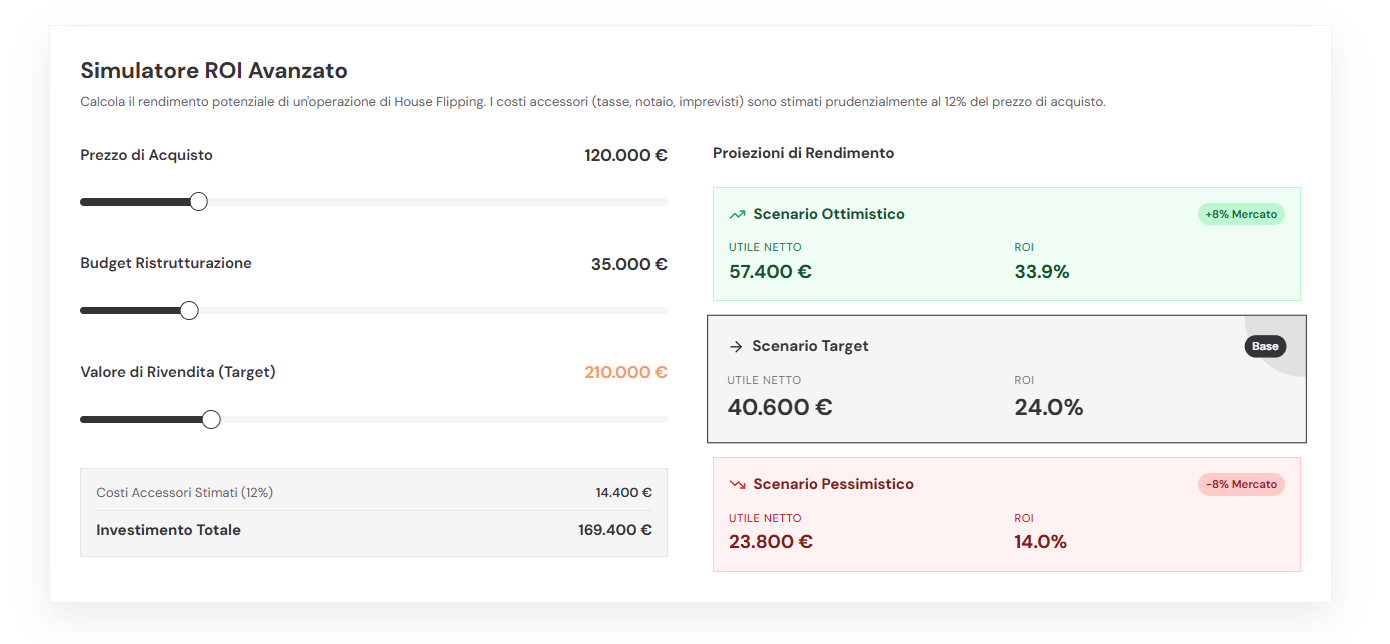Click the +8% Mercato badge
The width and height of the screenshot is (1390, 644).
click(x=1241, y=214)
